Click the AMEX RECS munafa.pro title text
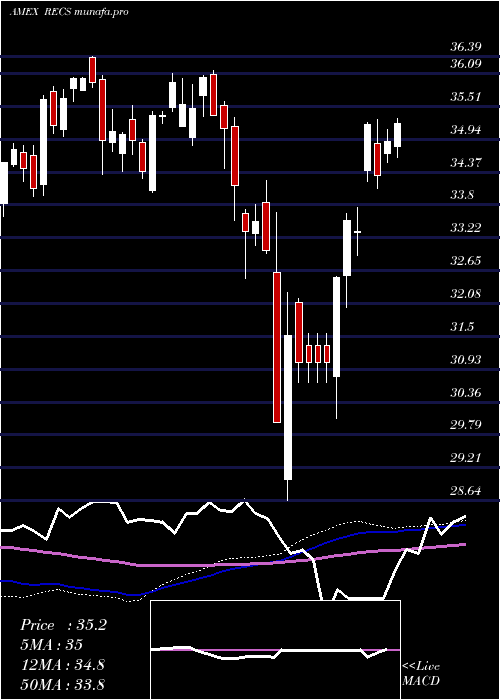This screenshot has height=700, width=500. [69, 12]
